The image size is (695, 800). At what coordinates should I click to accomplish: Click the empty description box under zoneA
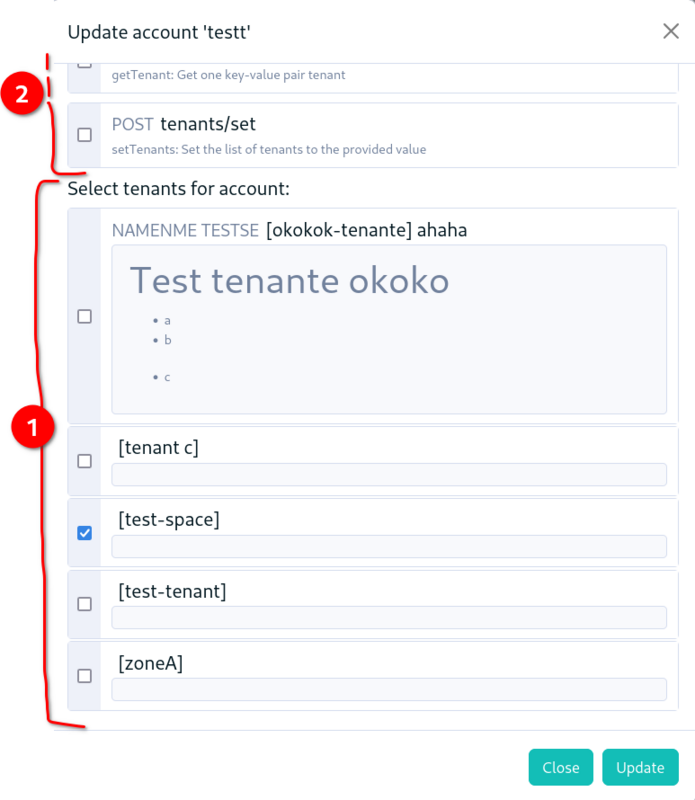pyautogui.click(x=389, y=689)
